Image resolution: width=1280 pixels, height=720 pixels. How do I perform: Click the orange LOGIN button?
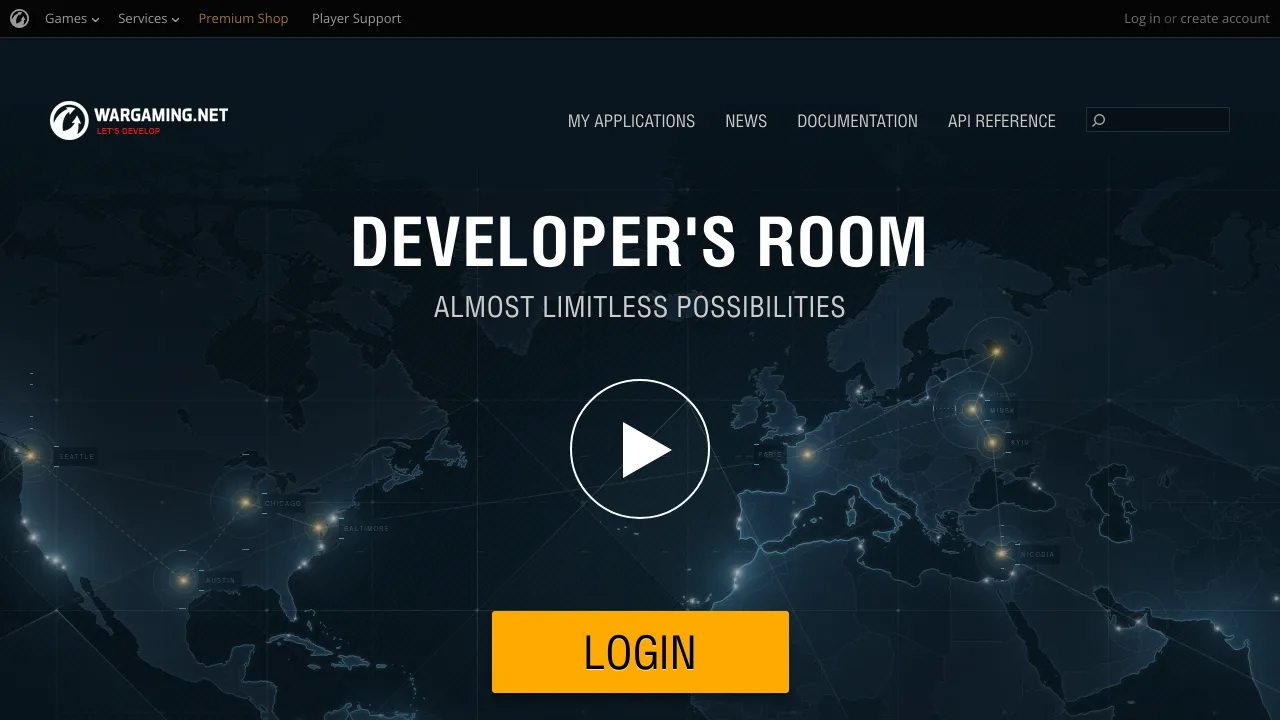(x=640, y=652)
